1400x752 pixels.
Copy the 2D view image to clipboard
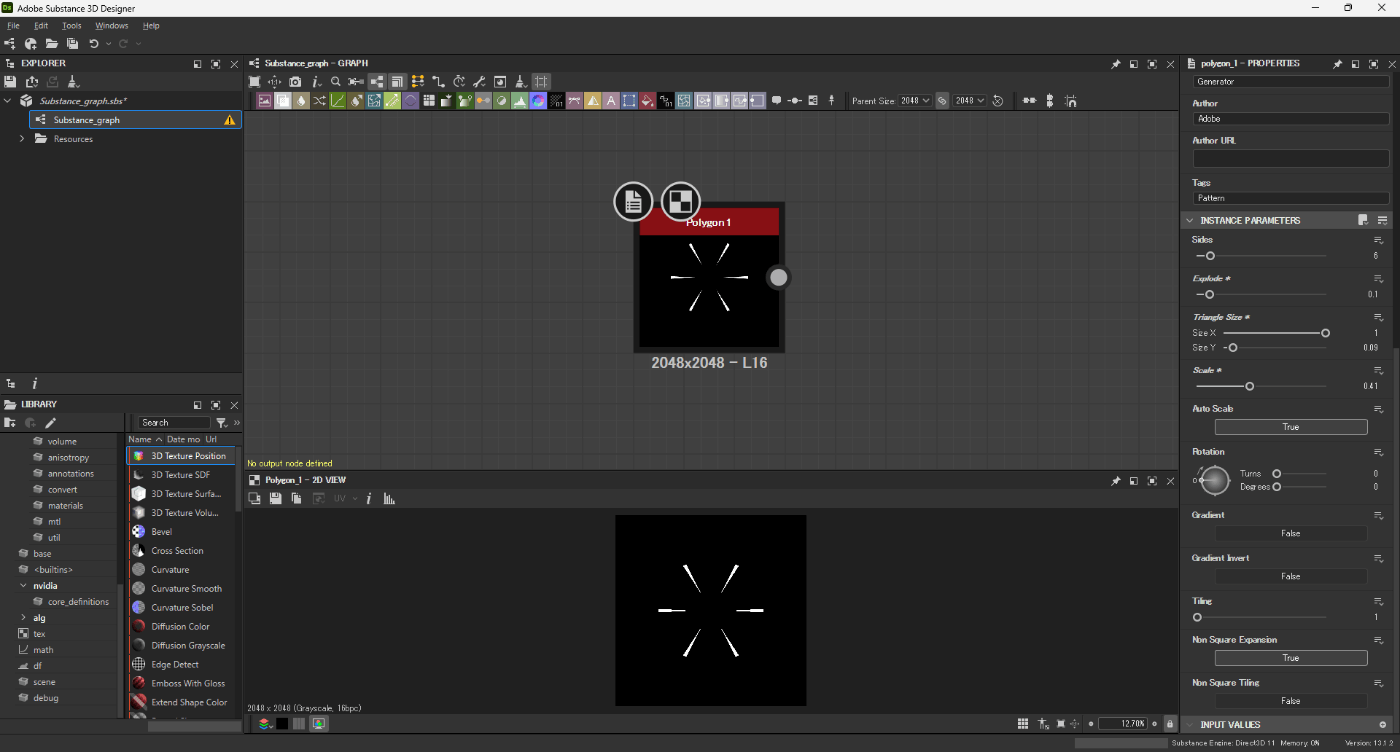pos(296,498)
